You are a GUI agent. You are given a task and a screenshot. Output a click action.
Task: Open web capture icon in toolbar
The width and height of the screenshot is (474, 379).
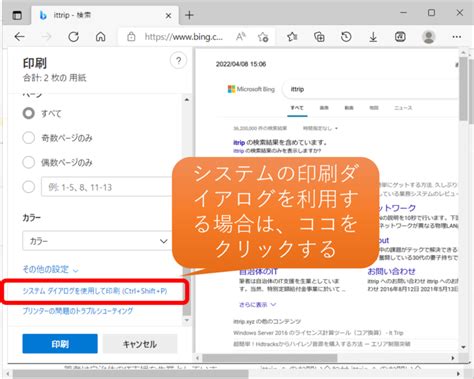click(400, 37)
